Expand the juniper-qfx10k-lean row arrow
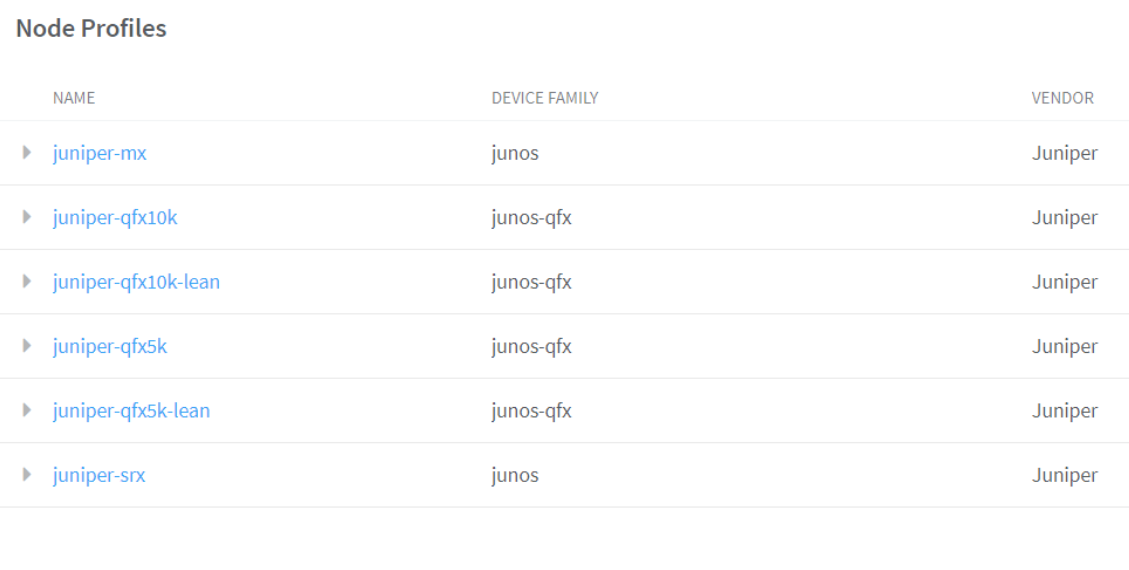The image size is (1129, 570). pyautogui.click(x=27, y=282)
